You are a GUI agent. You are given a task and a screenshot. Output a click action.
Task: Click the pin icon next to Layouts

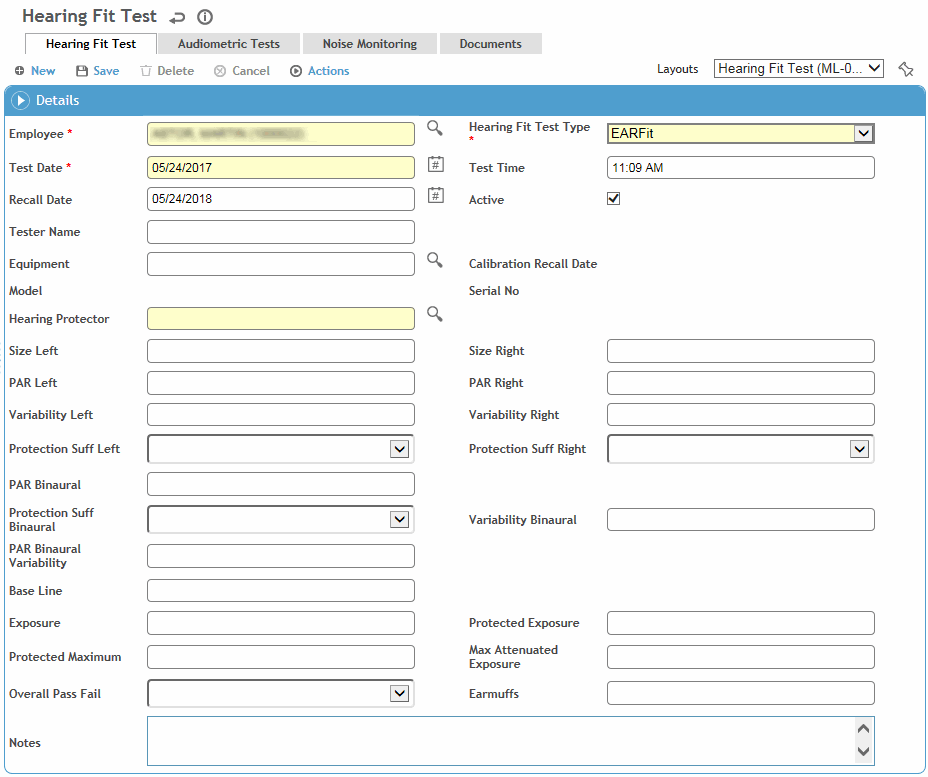click(x=905, y=69)
